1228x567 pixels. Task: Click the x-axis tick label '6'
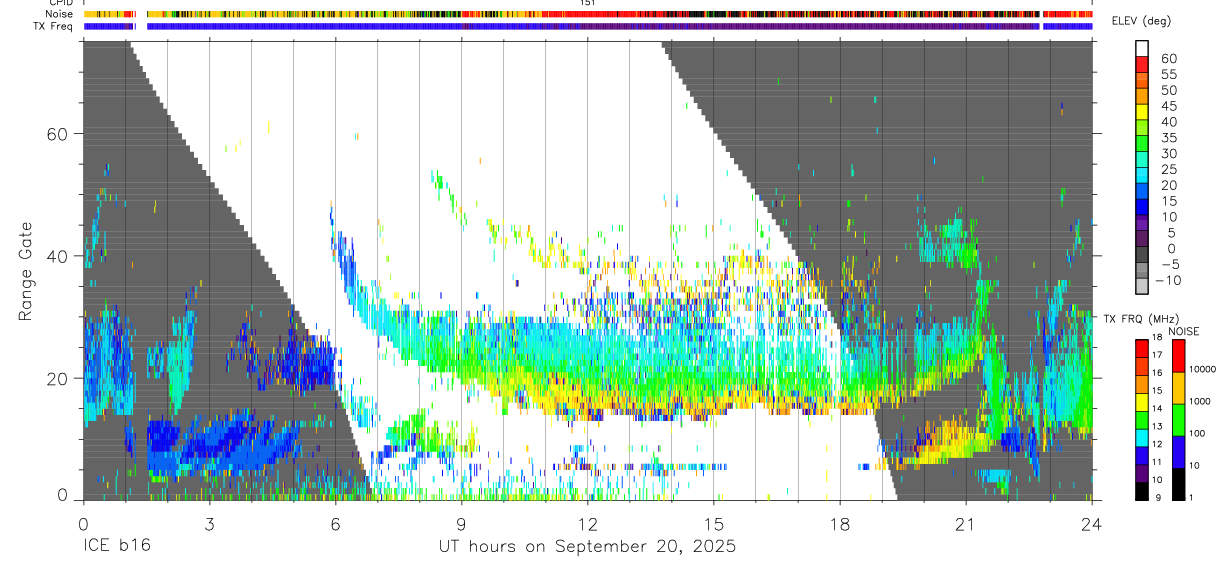(336, 524)
